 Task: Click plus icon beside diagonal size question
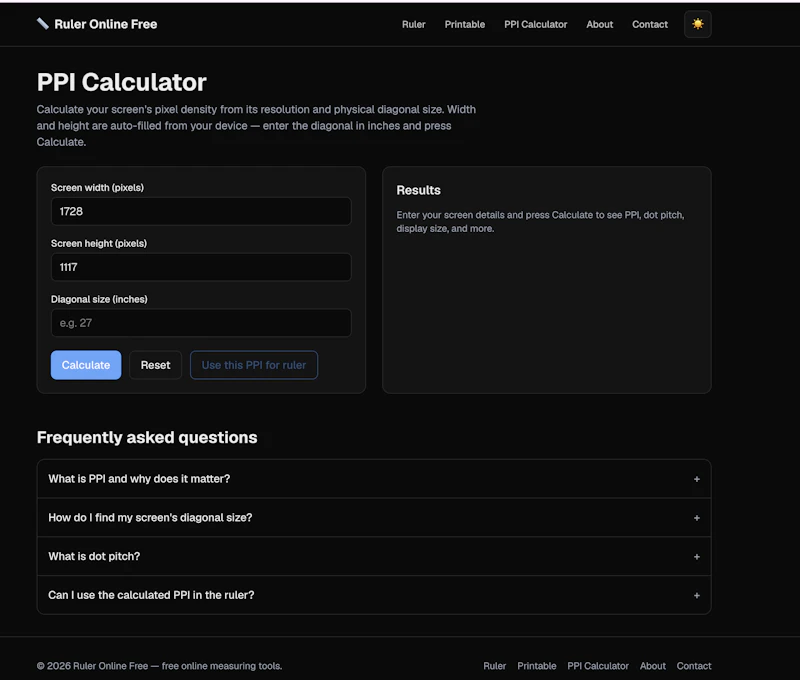(696, 518)
